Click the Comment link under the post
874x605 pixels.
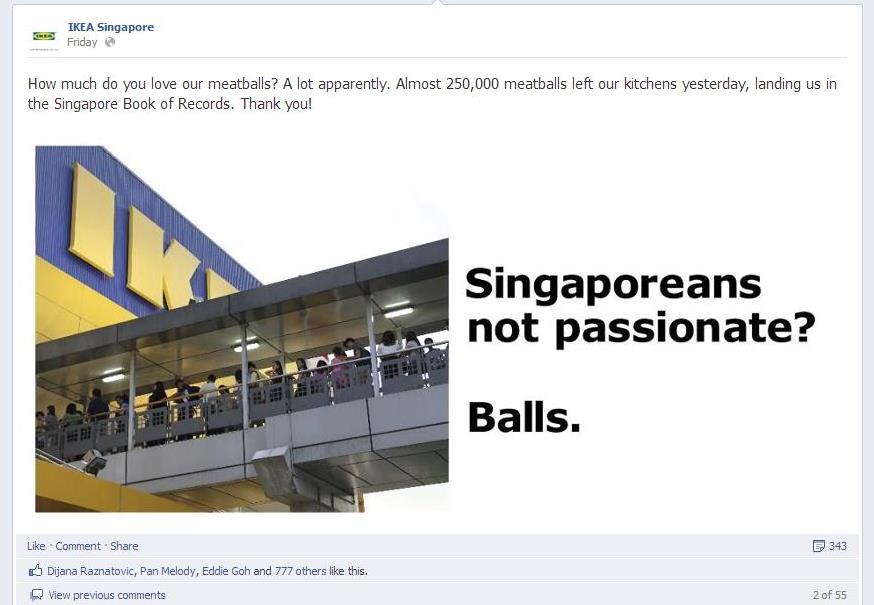click(78, 546)
